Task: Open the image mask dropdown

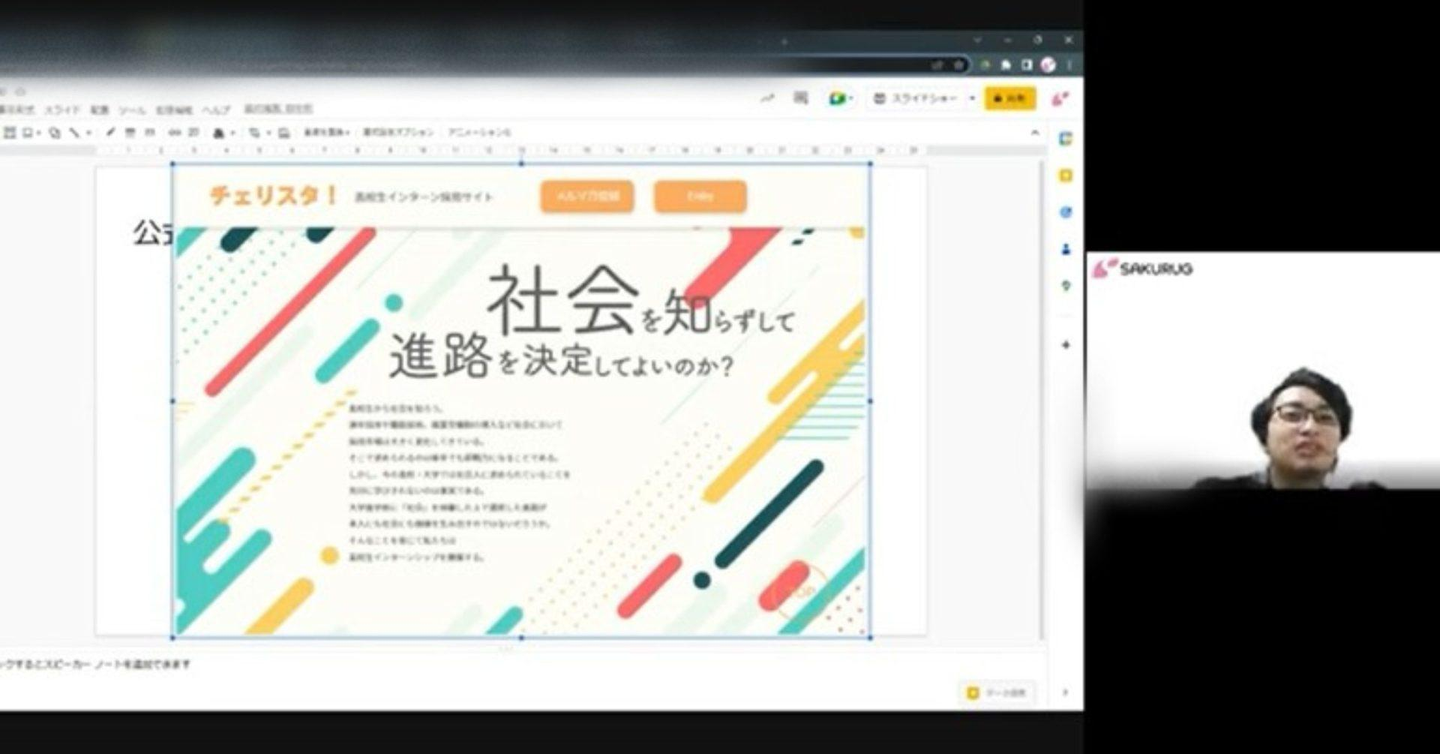Action: 267,132
